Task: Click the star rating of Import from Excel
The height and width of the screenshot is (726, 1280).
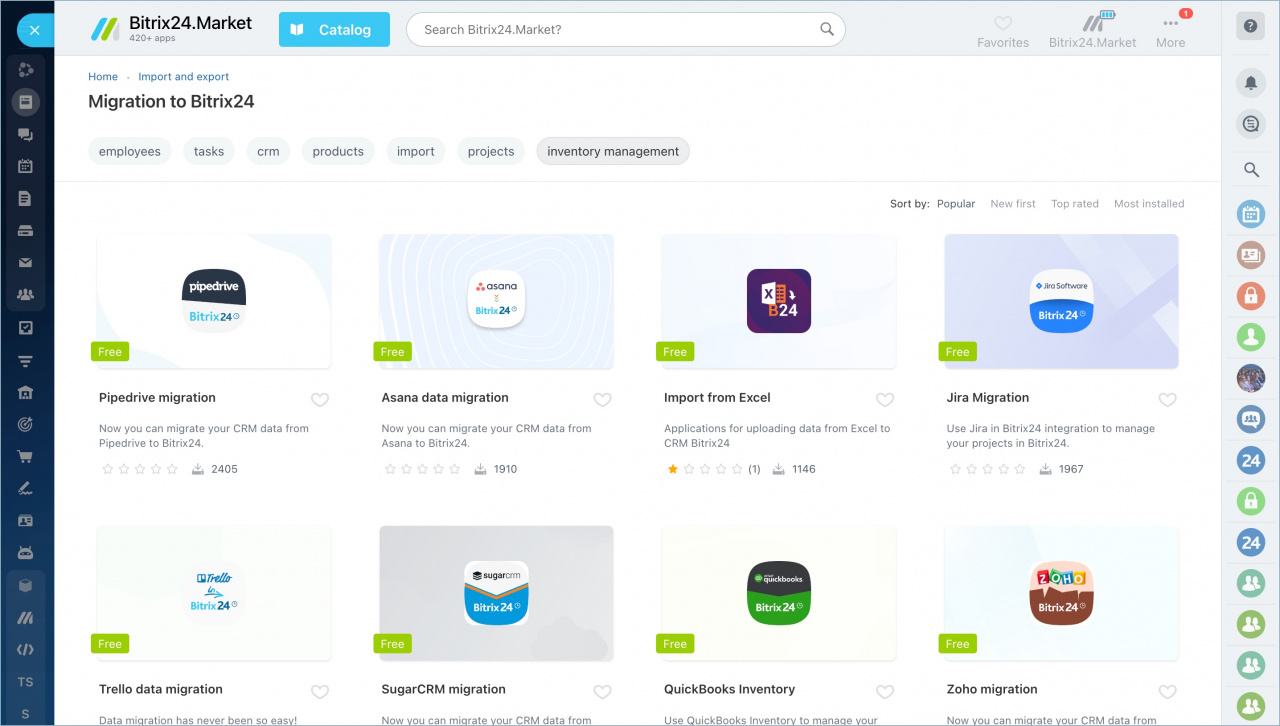Action: (705, 469)
